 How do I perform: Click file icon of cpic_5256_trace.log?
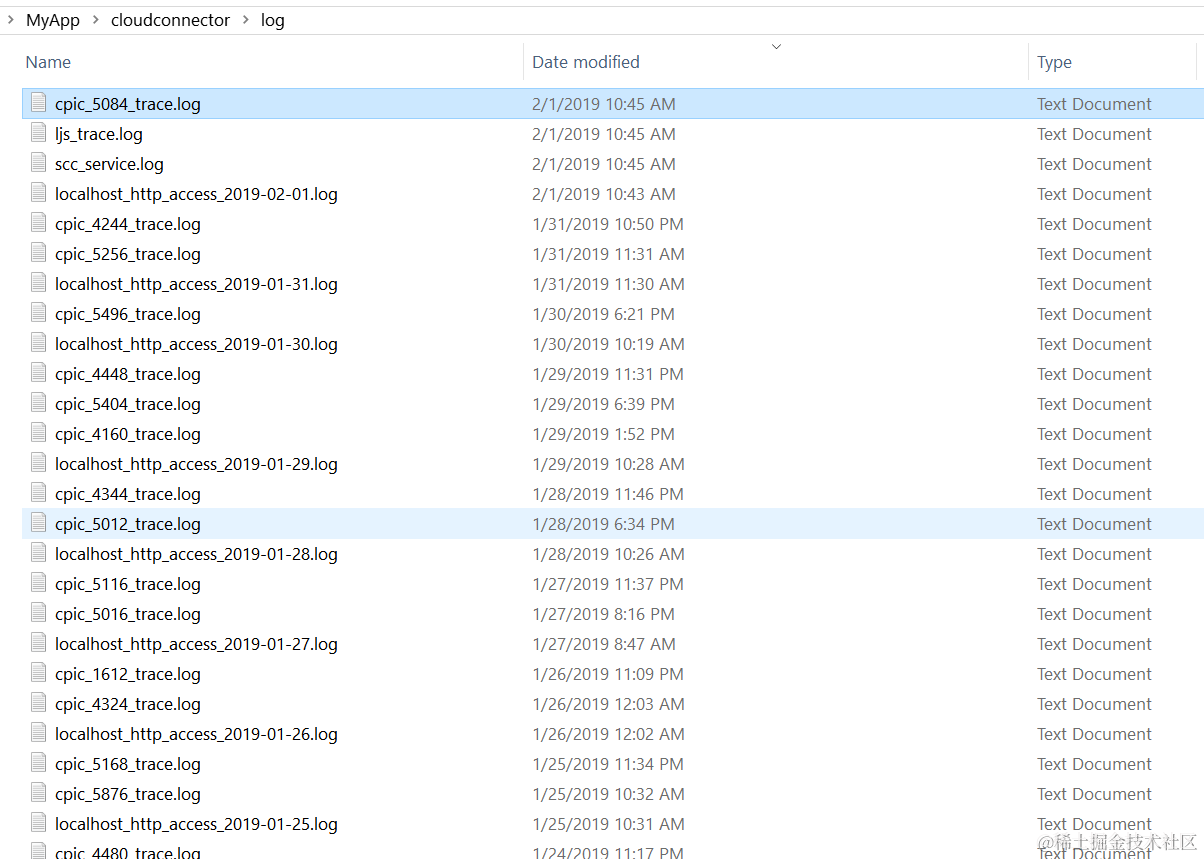click(39, 253)
